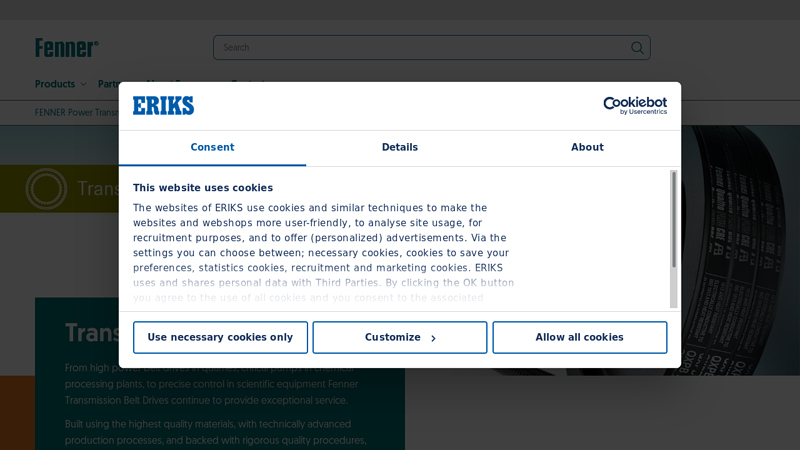The height and width of the screenshot is (450, 800).
Task: Select the Consent tab
Action: [x=212, y=148]
